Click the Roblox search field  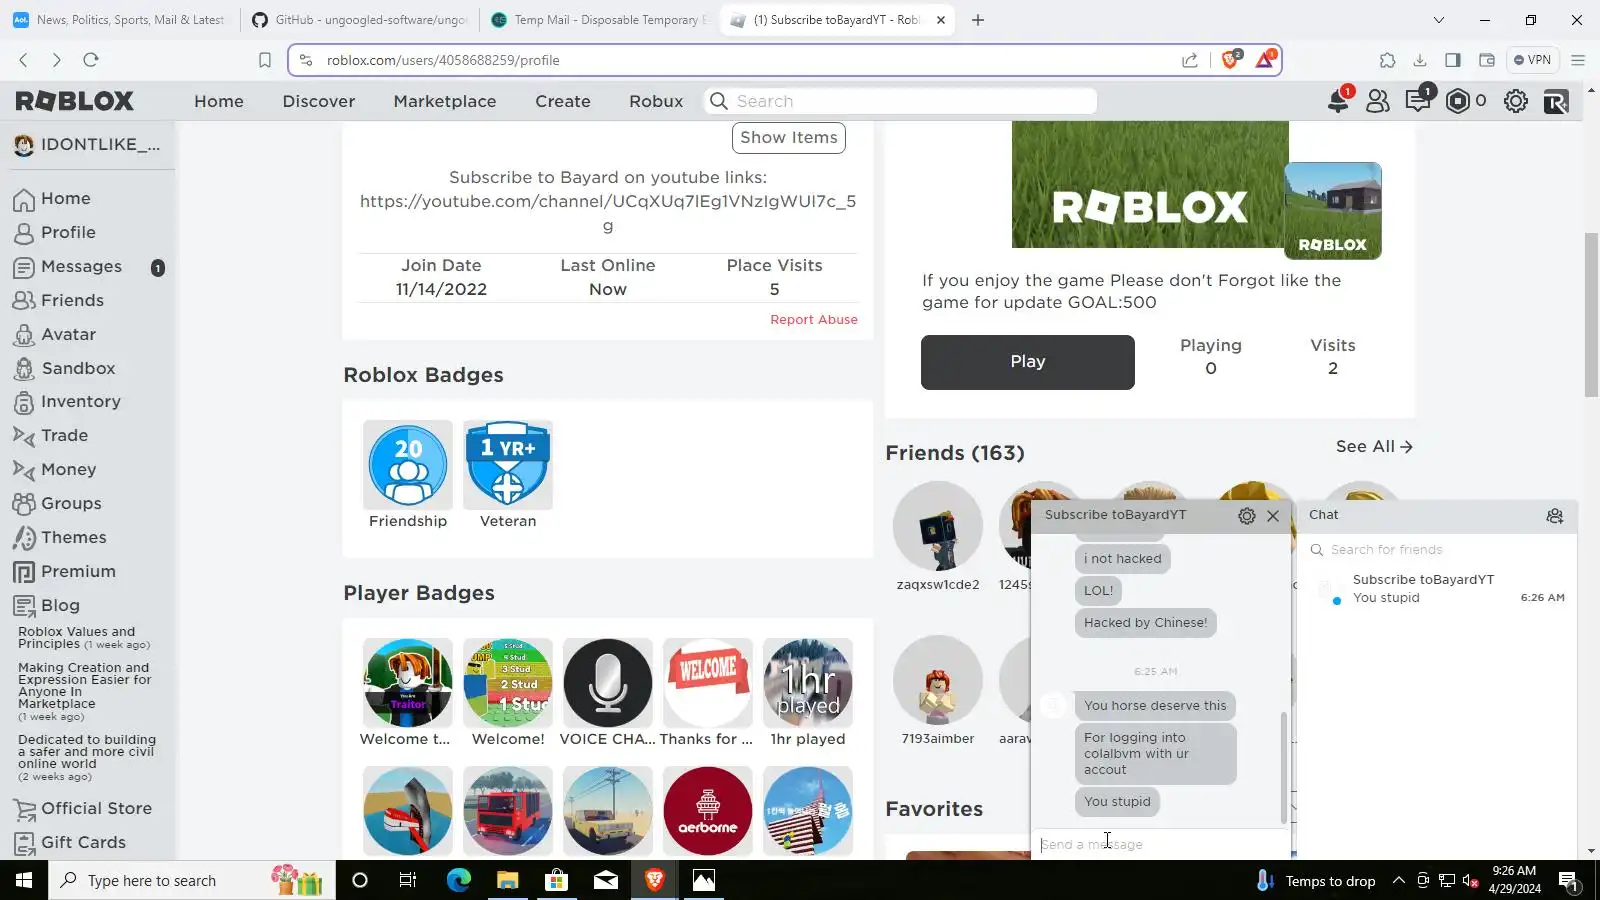click(x=902, y=101)
